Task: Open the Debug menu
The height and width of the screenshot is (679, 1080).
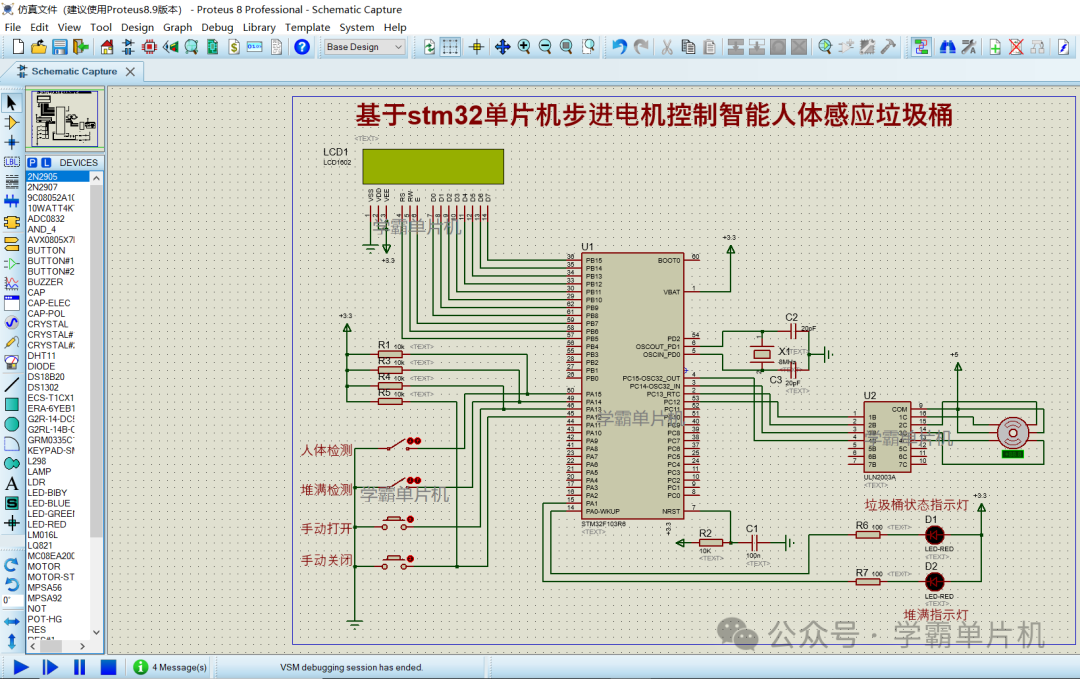Action: (x=217, y=28)
